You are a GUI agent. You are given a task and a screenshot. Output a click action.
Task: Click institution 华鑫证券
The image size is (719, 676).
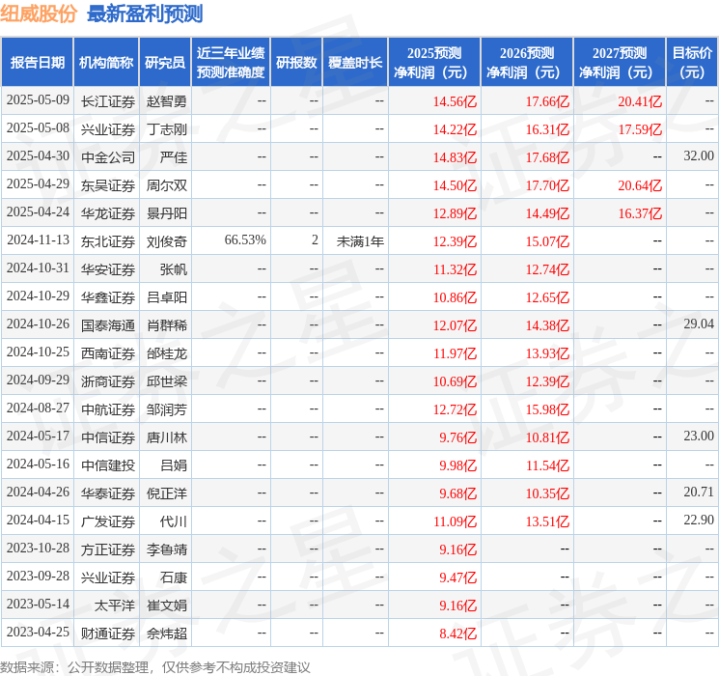pyautogui.click(x=108, y=297)
